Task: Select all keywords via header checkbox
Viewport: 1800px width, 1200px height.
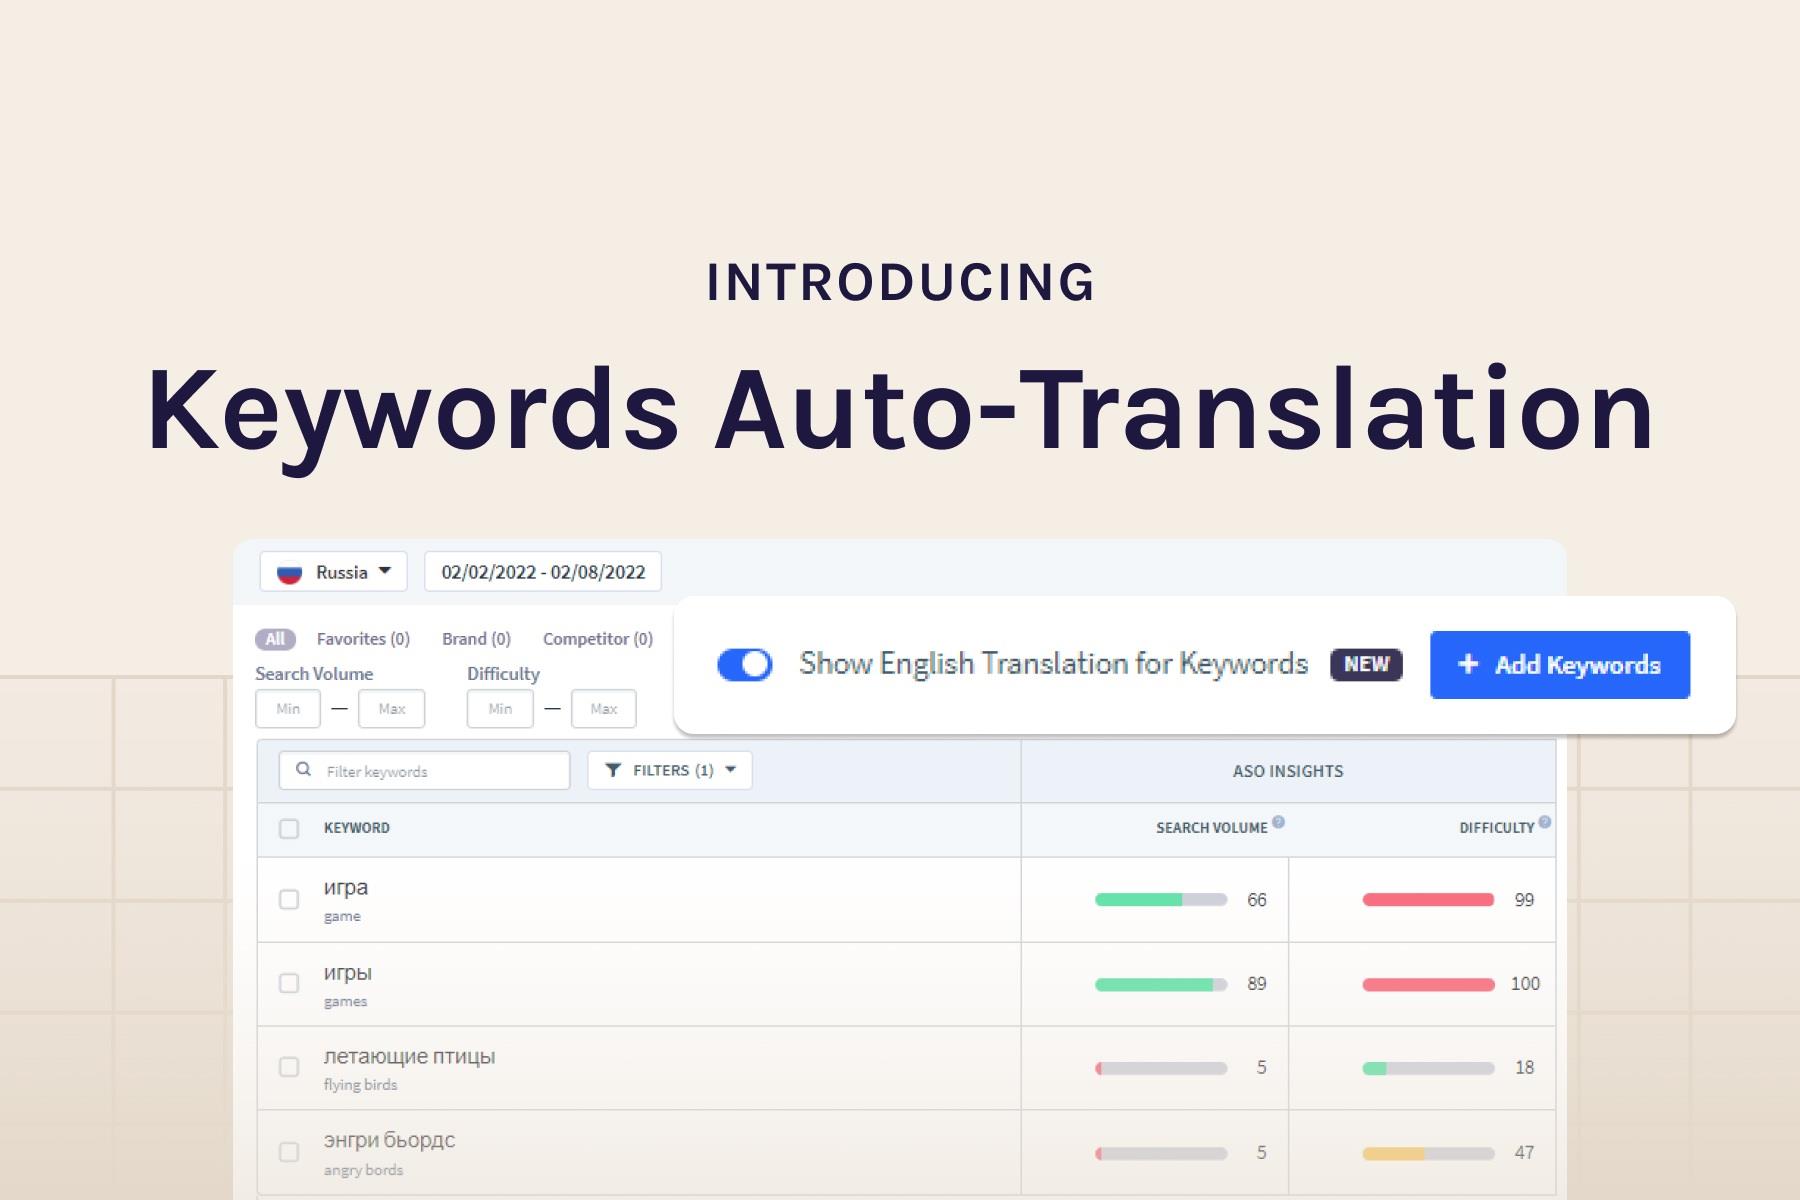Action: [290, 828]
